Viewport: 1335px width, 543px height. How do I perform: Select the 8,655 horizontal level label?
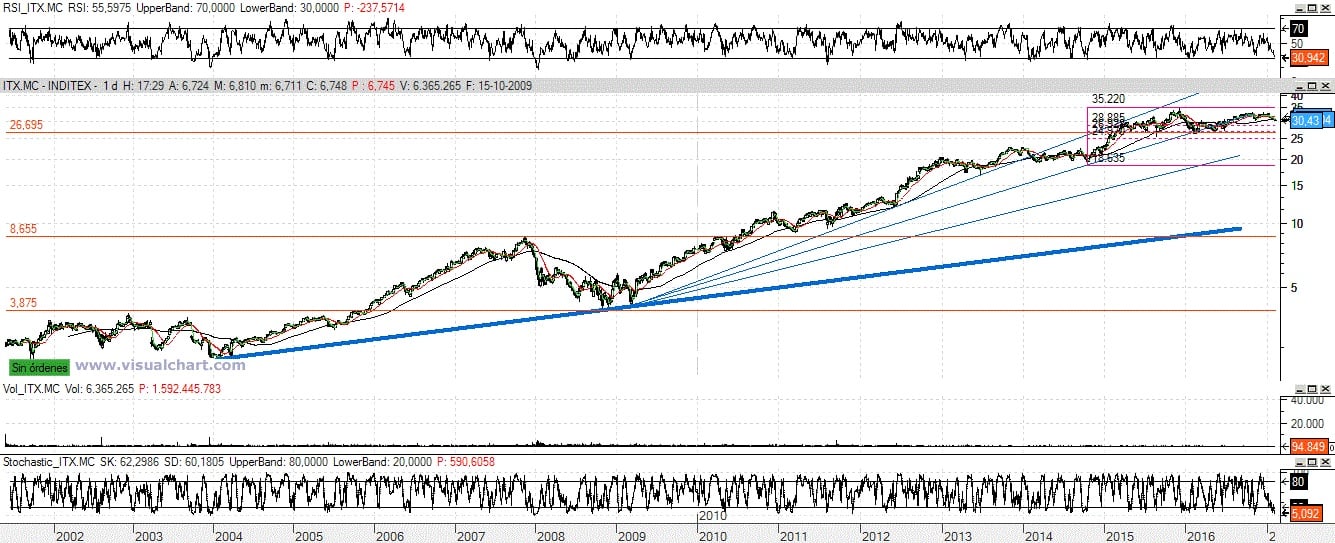tap(22, 229)
